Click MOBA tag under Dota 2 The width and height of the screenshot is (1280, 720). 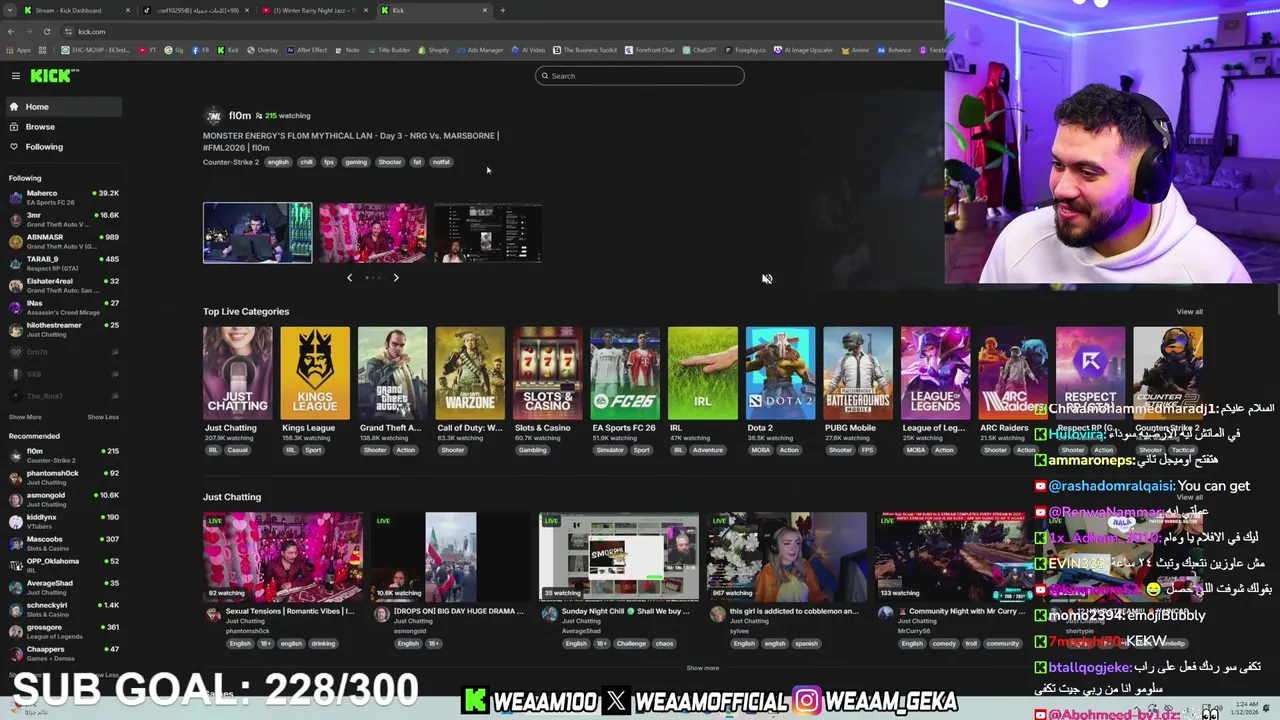[760, 450]
